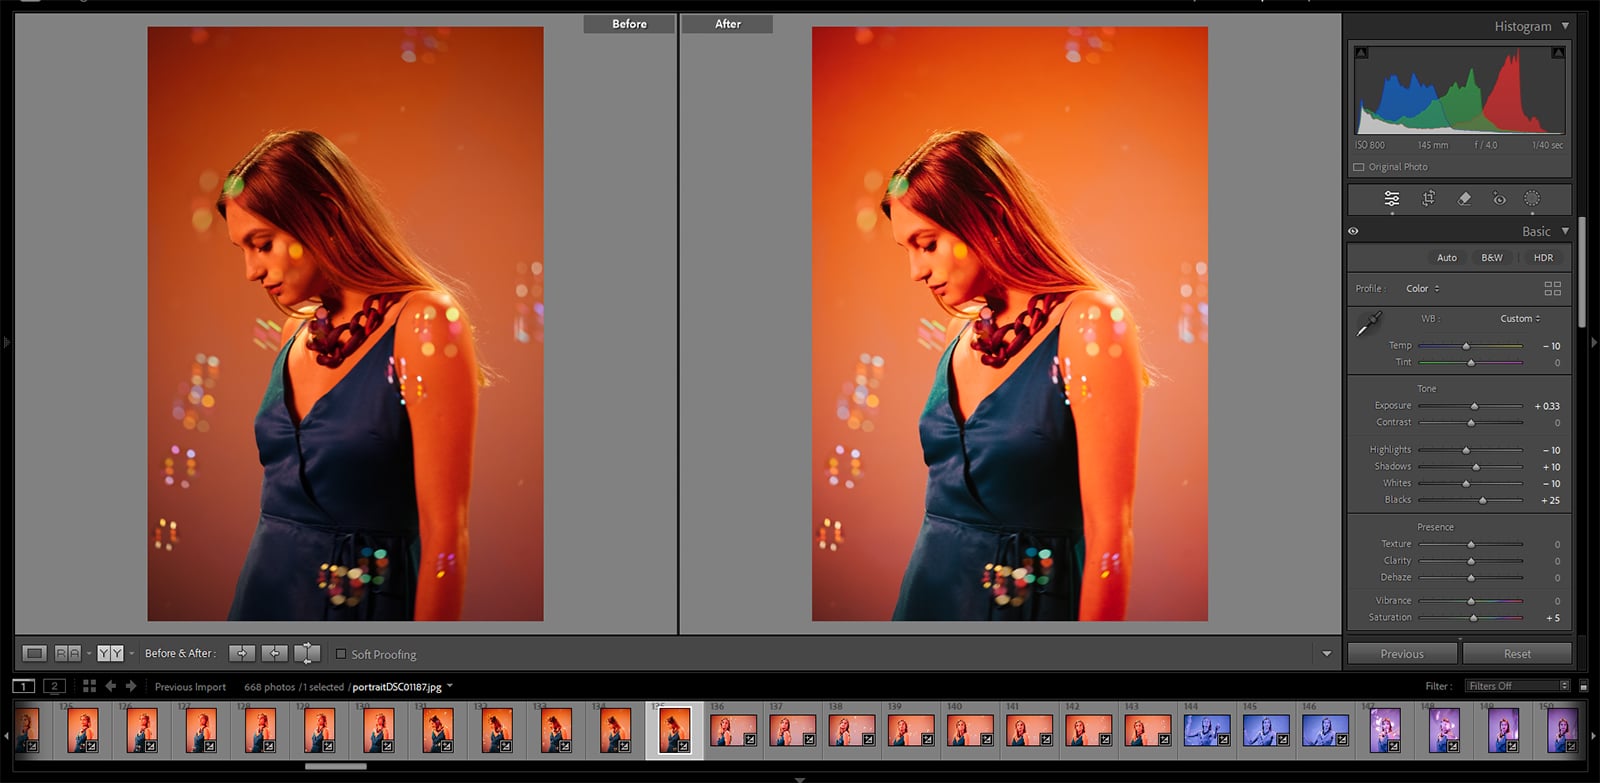Pick the White Balance eyedropper
Image resolution: width=1600 pixels, height=783 pixels.
click(x=1368, y=324)
